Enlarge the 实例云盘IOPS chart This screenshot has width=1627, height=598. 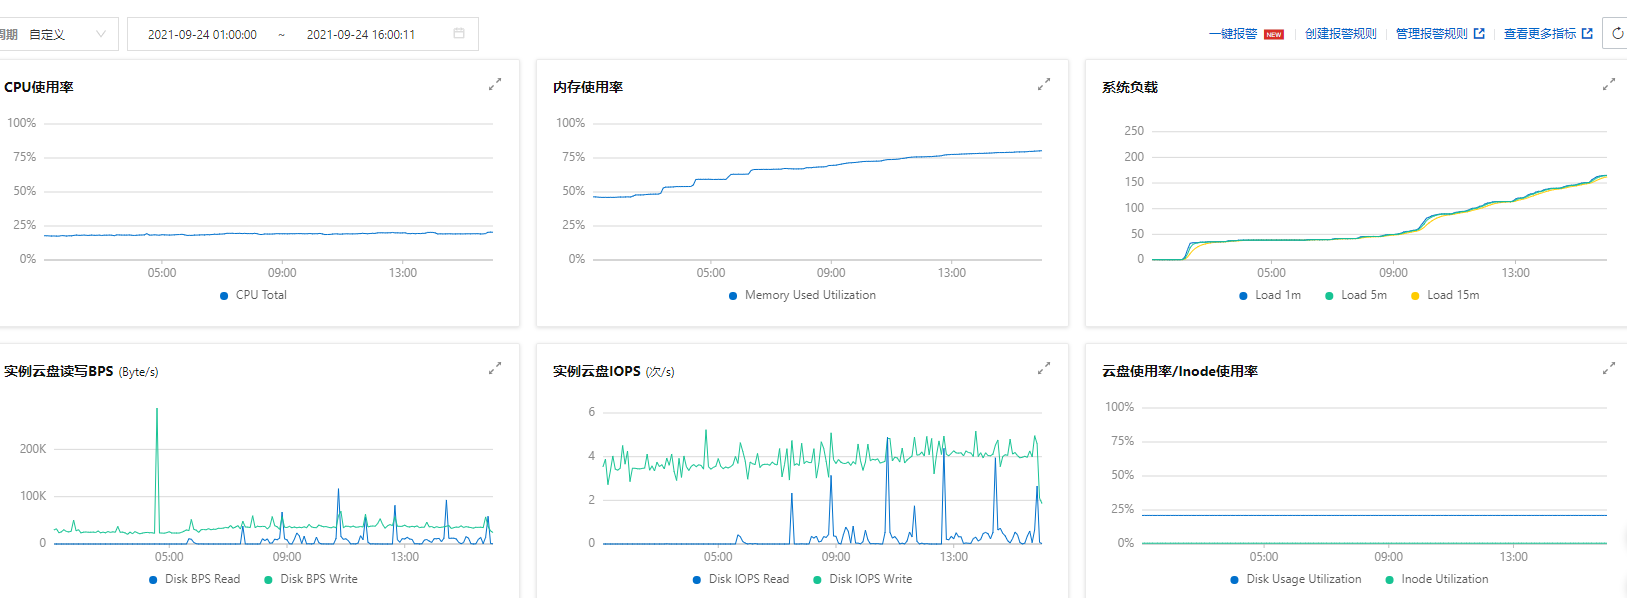click(1044, 369)
